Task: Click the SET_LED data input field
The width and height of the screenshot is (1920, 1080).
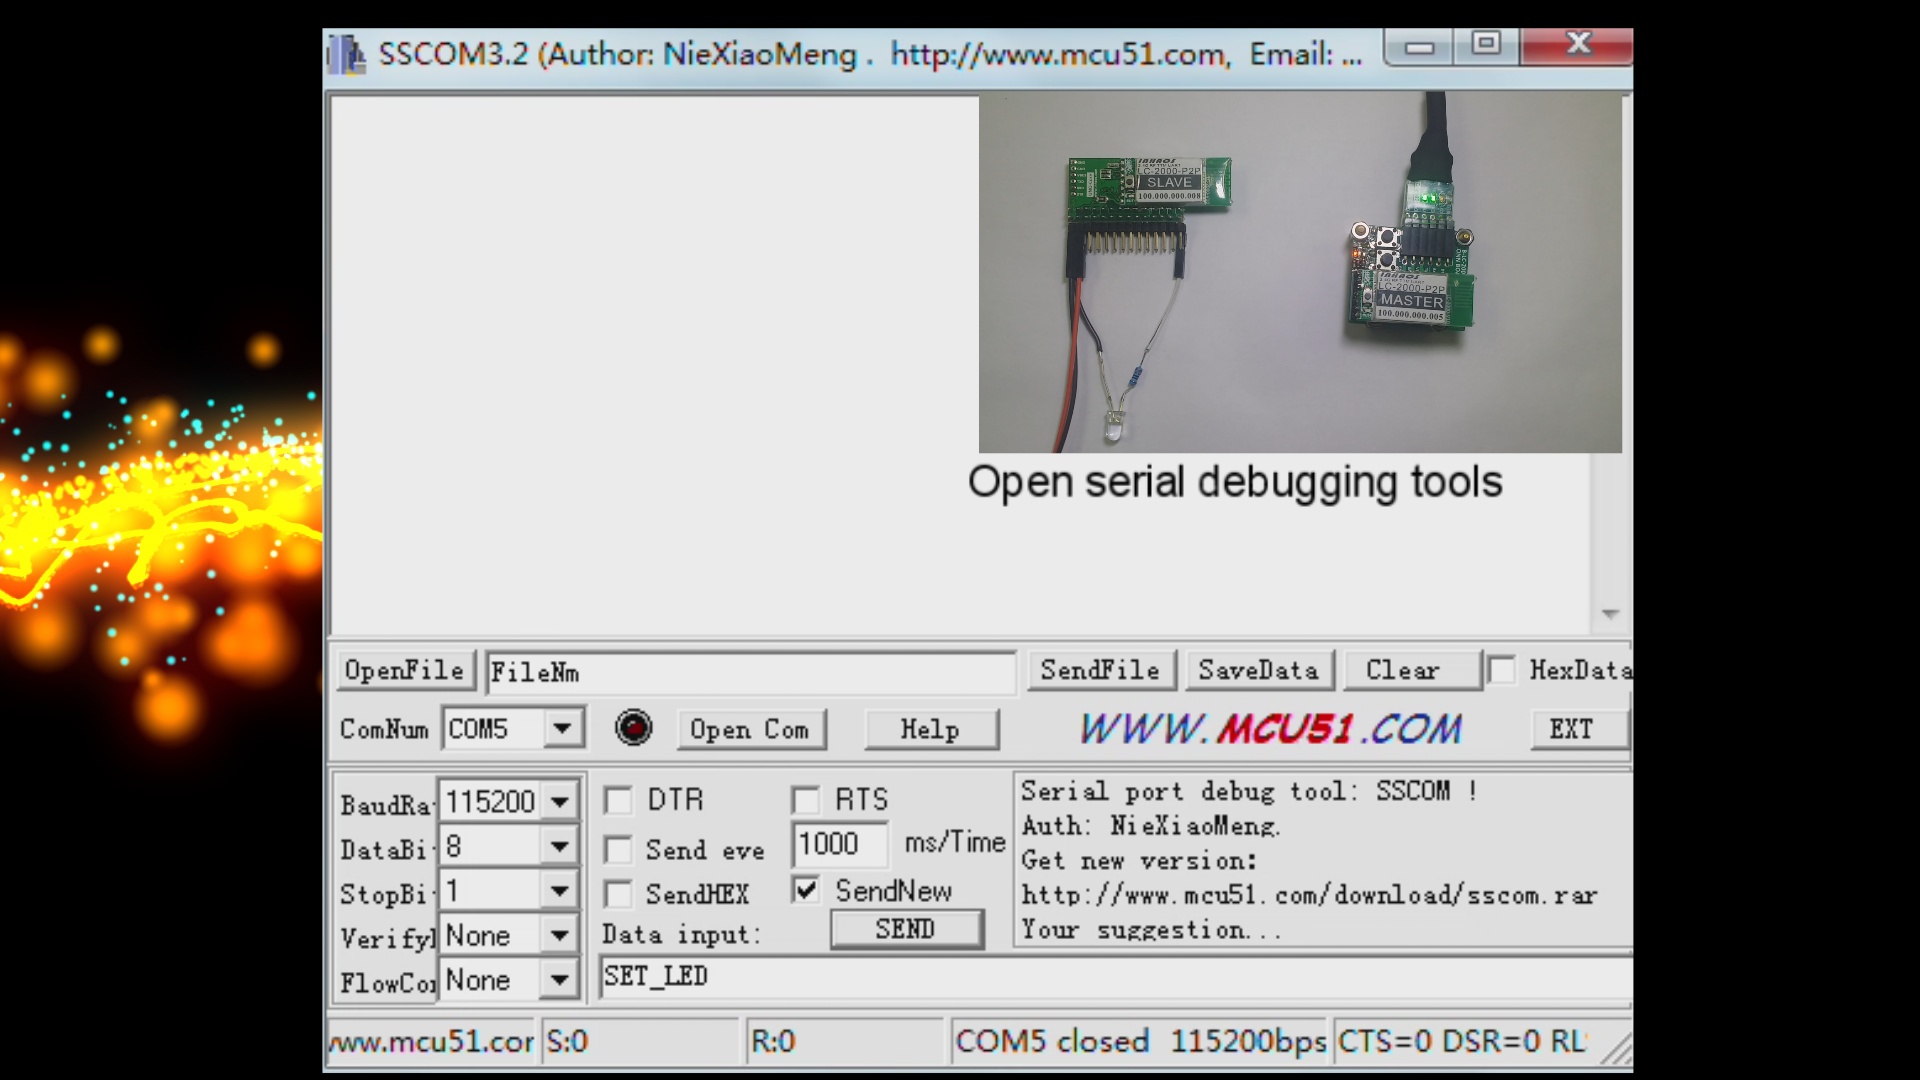Action: click(1115, 976)
